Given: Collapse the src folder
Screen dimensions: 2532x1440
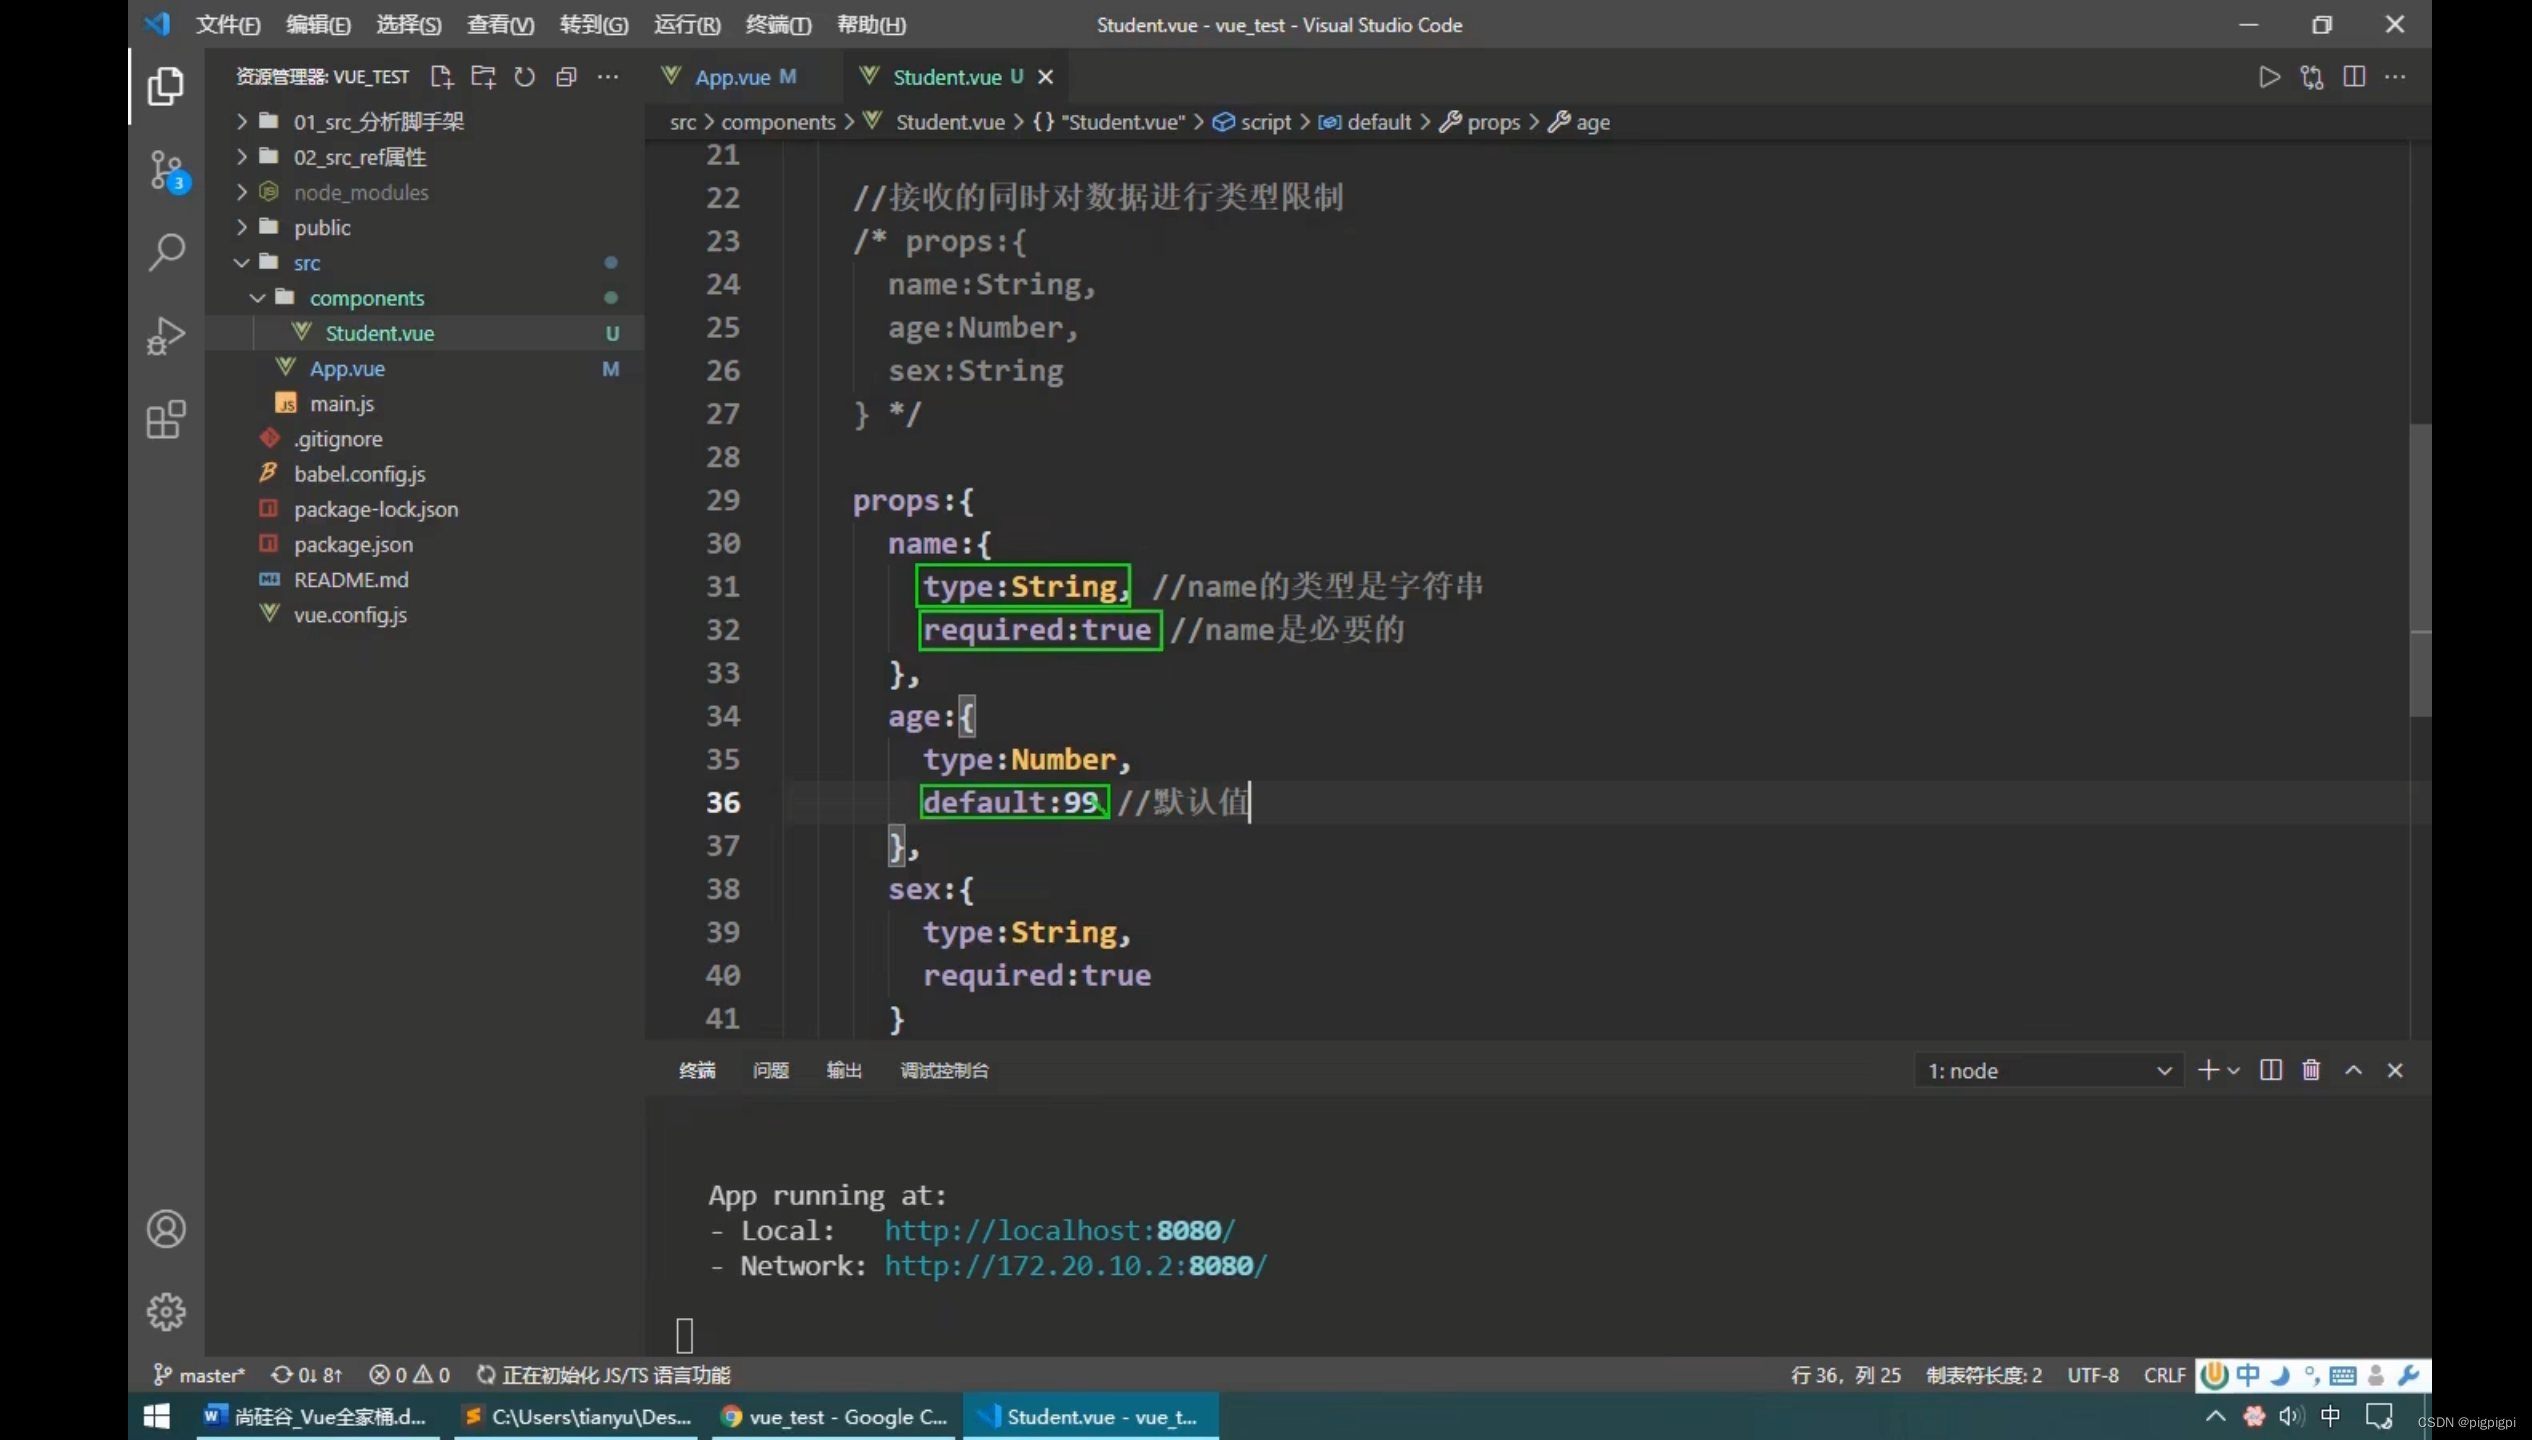Looking at the screenshot, I should 241,263.
